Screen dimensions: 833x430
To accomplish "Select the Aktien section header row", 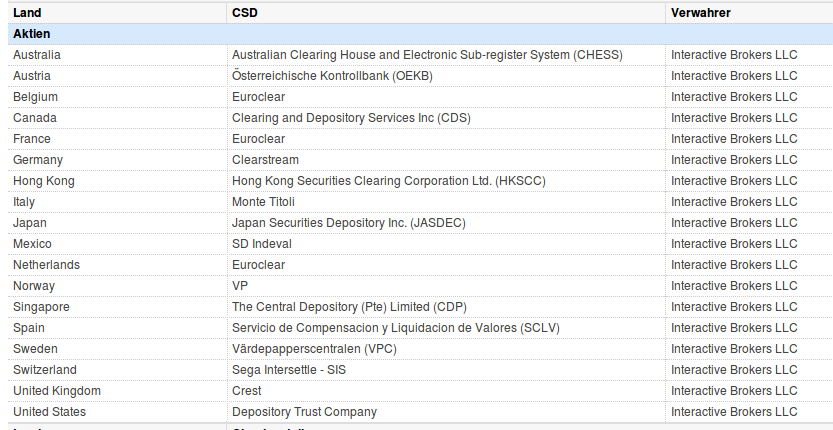I will 31,34.
